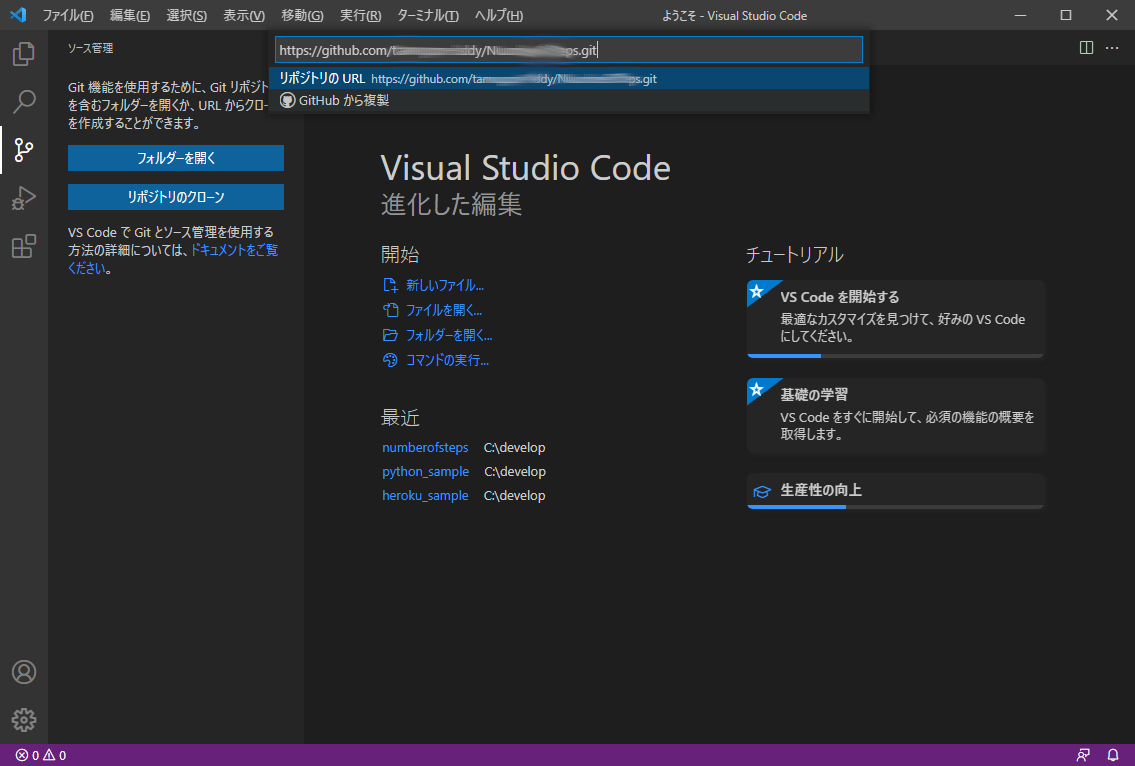Select the Source Control icon
The image size is (1135, 766).
coord(24,150)
